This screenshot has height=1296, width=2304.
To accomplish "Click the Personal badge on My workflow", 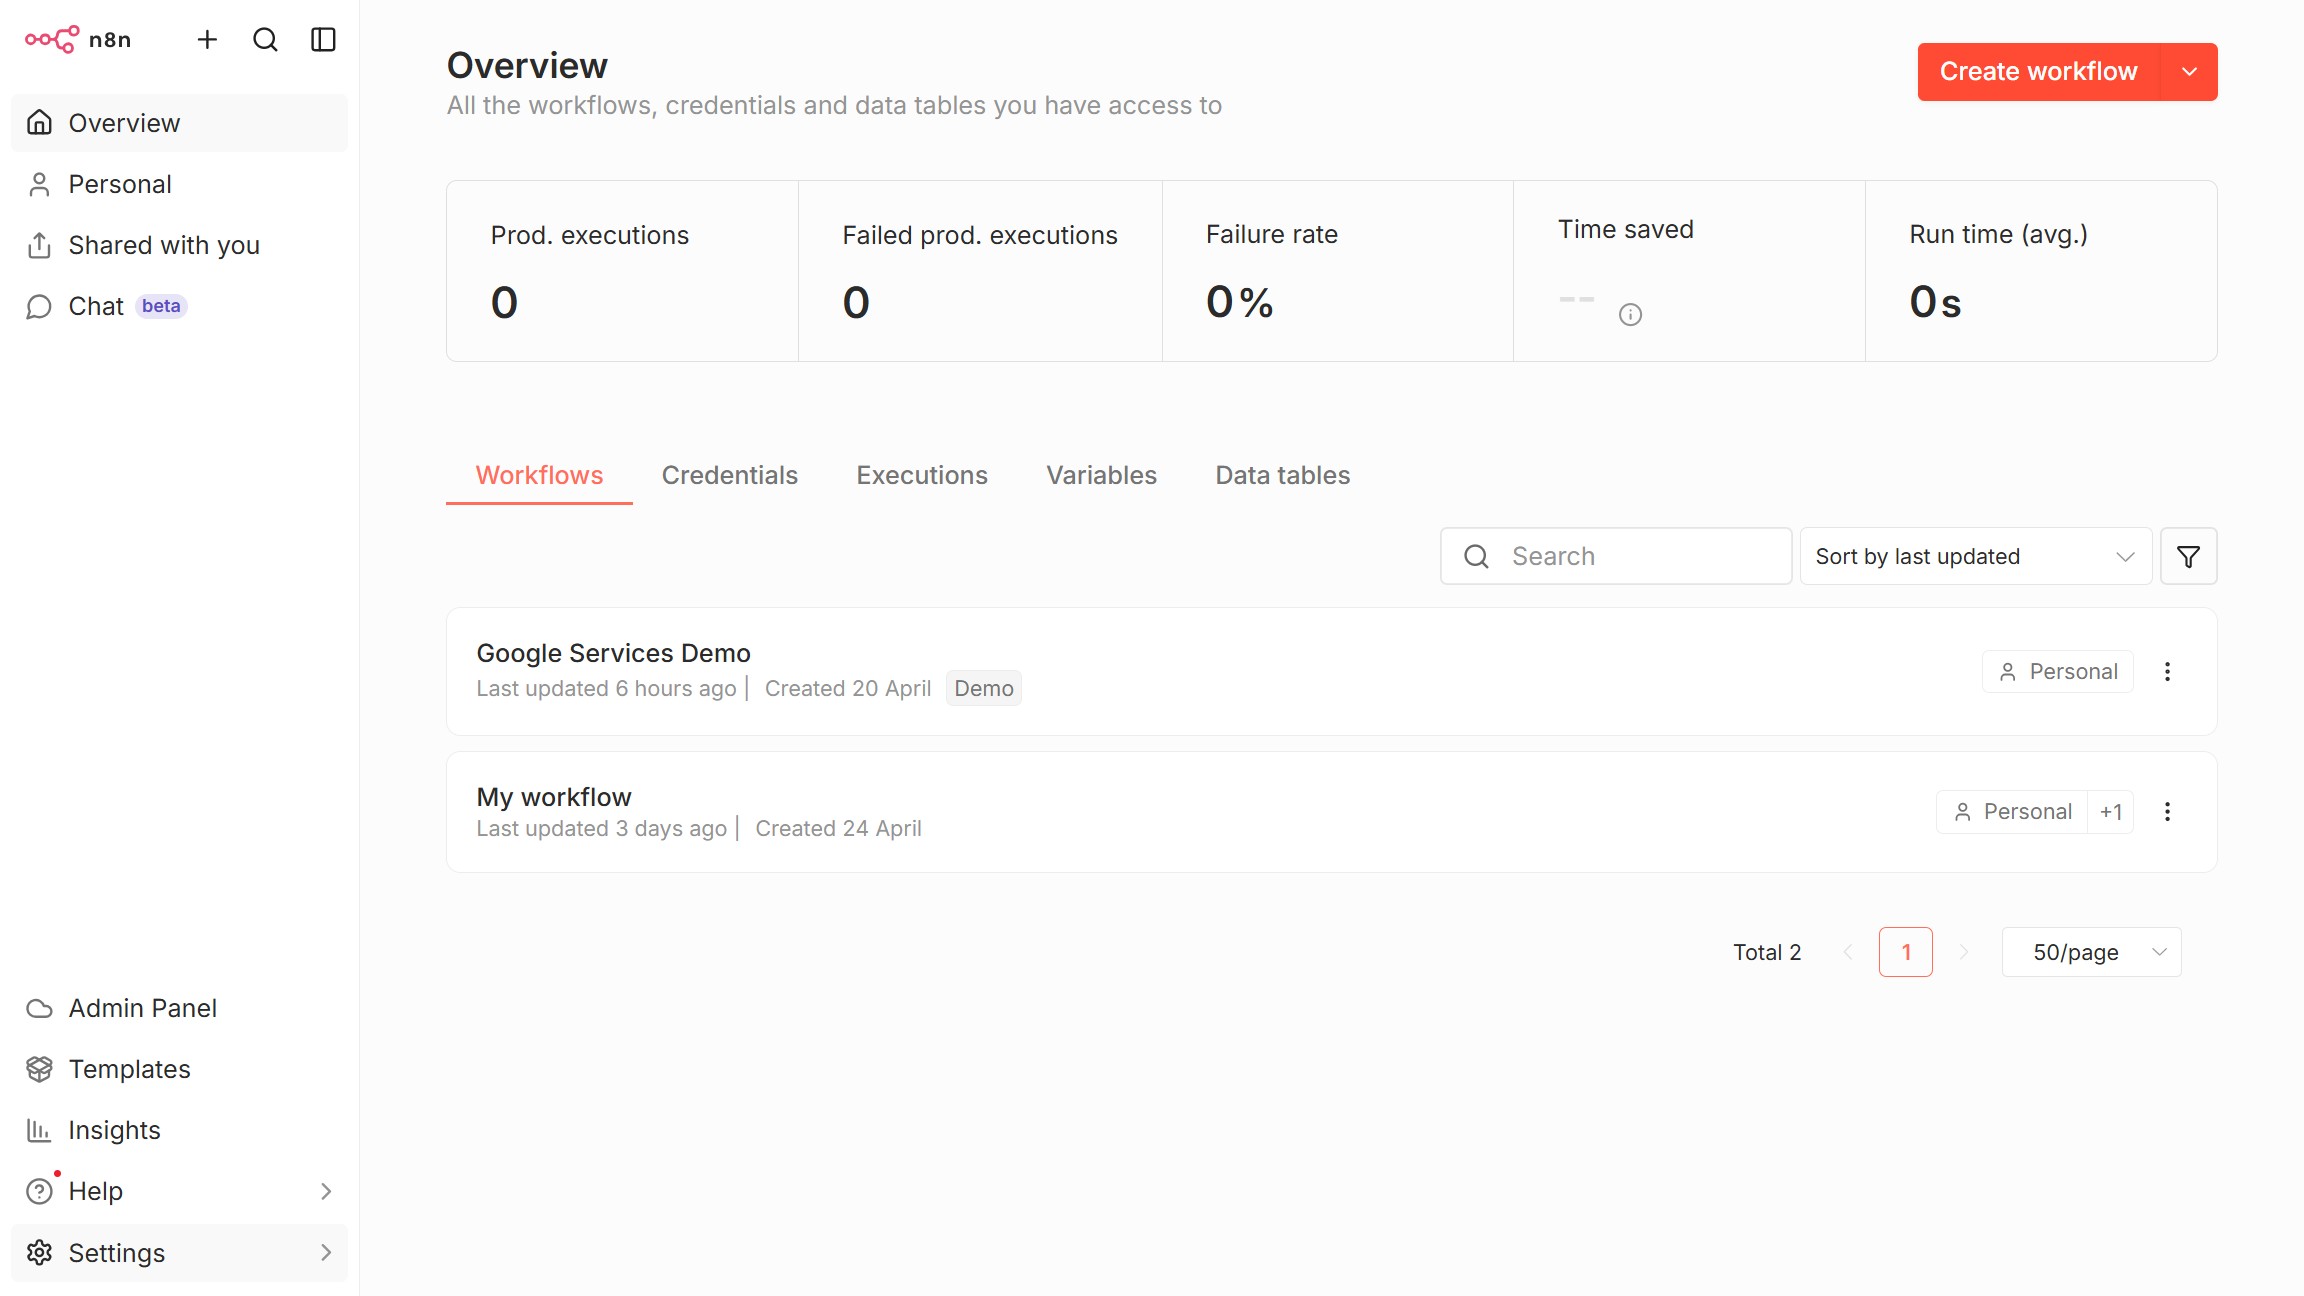I will pyautogui.click(x=2012, y=812).
